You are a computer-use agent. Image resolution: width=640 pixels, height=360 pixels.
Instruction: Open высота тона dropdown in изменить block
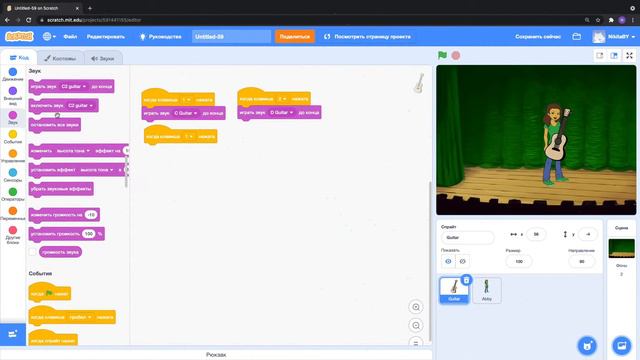(73, 151)
